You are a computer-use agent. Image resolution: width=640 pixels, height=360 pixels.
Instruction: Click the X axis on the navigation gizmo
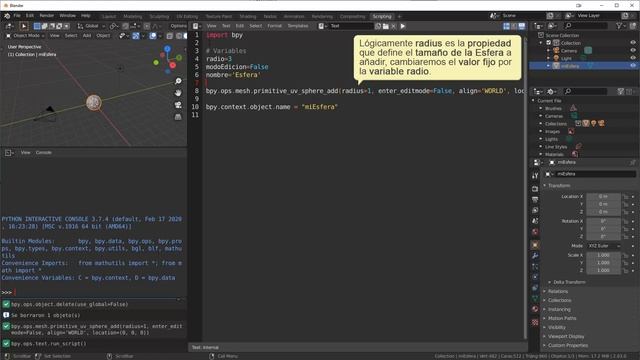pos(173,65)
